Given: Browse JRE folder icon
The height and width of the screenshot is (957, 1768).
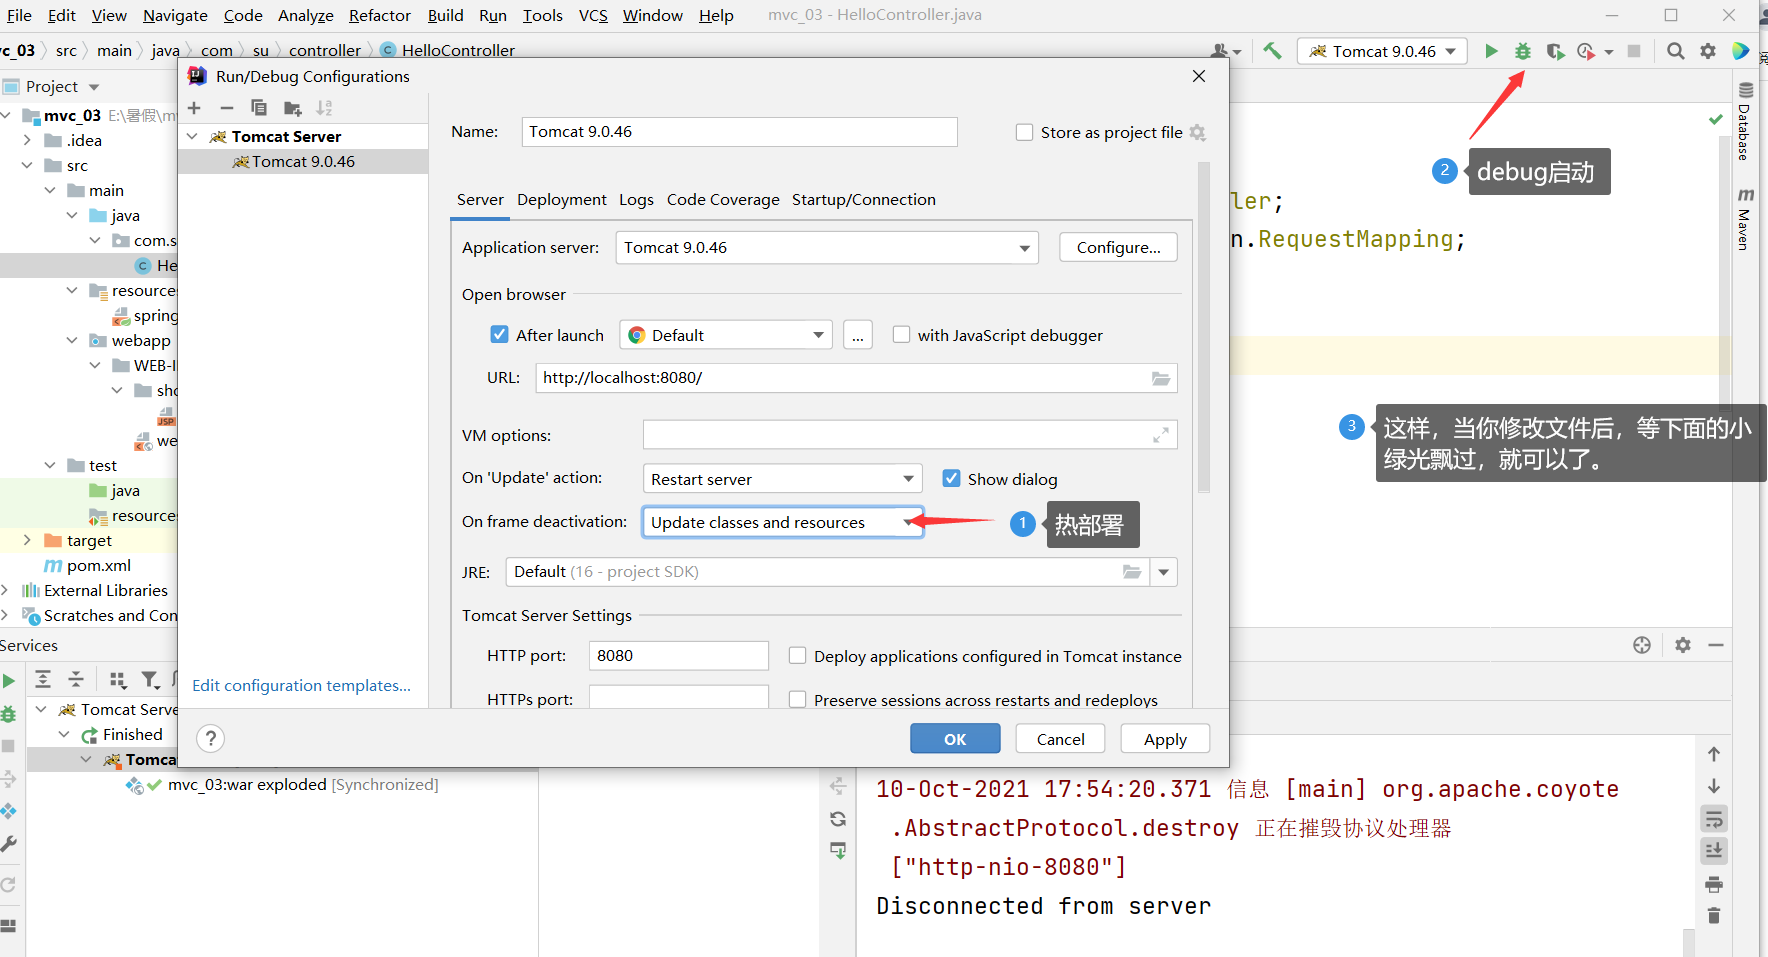Looking at the screenshot, I should 1132,572.
